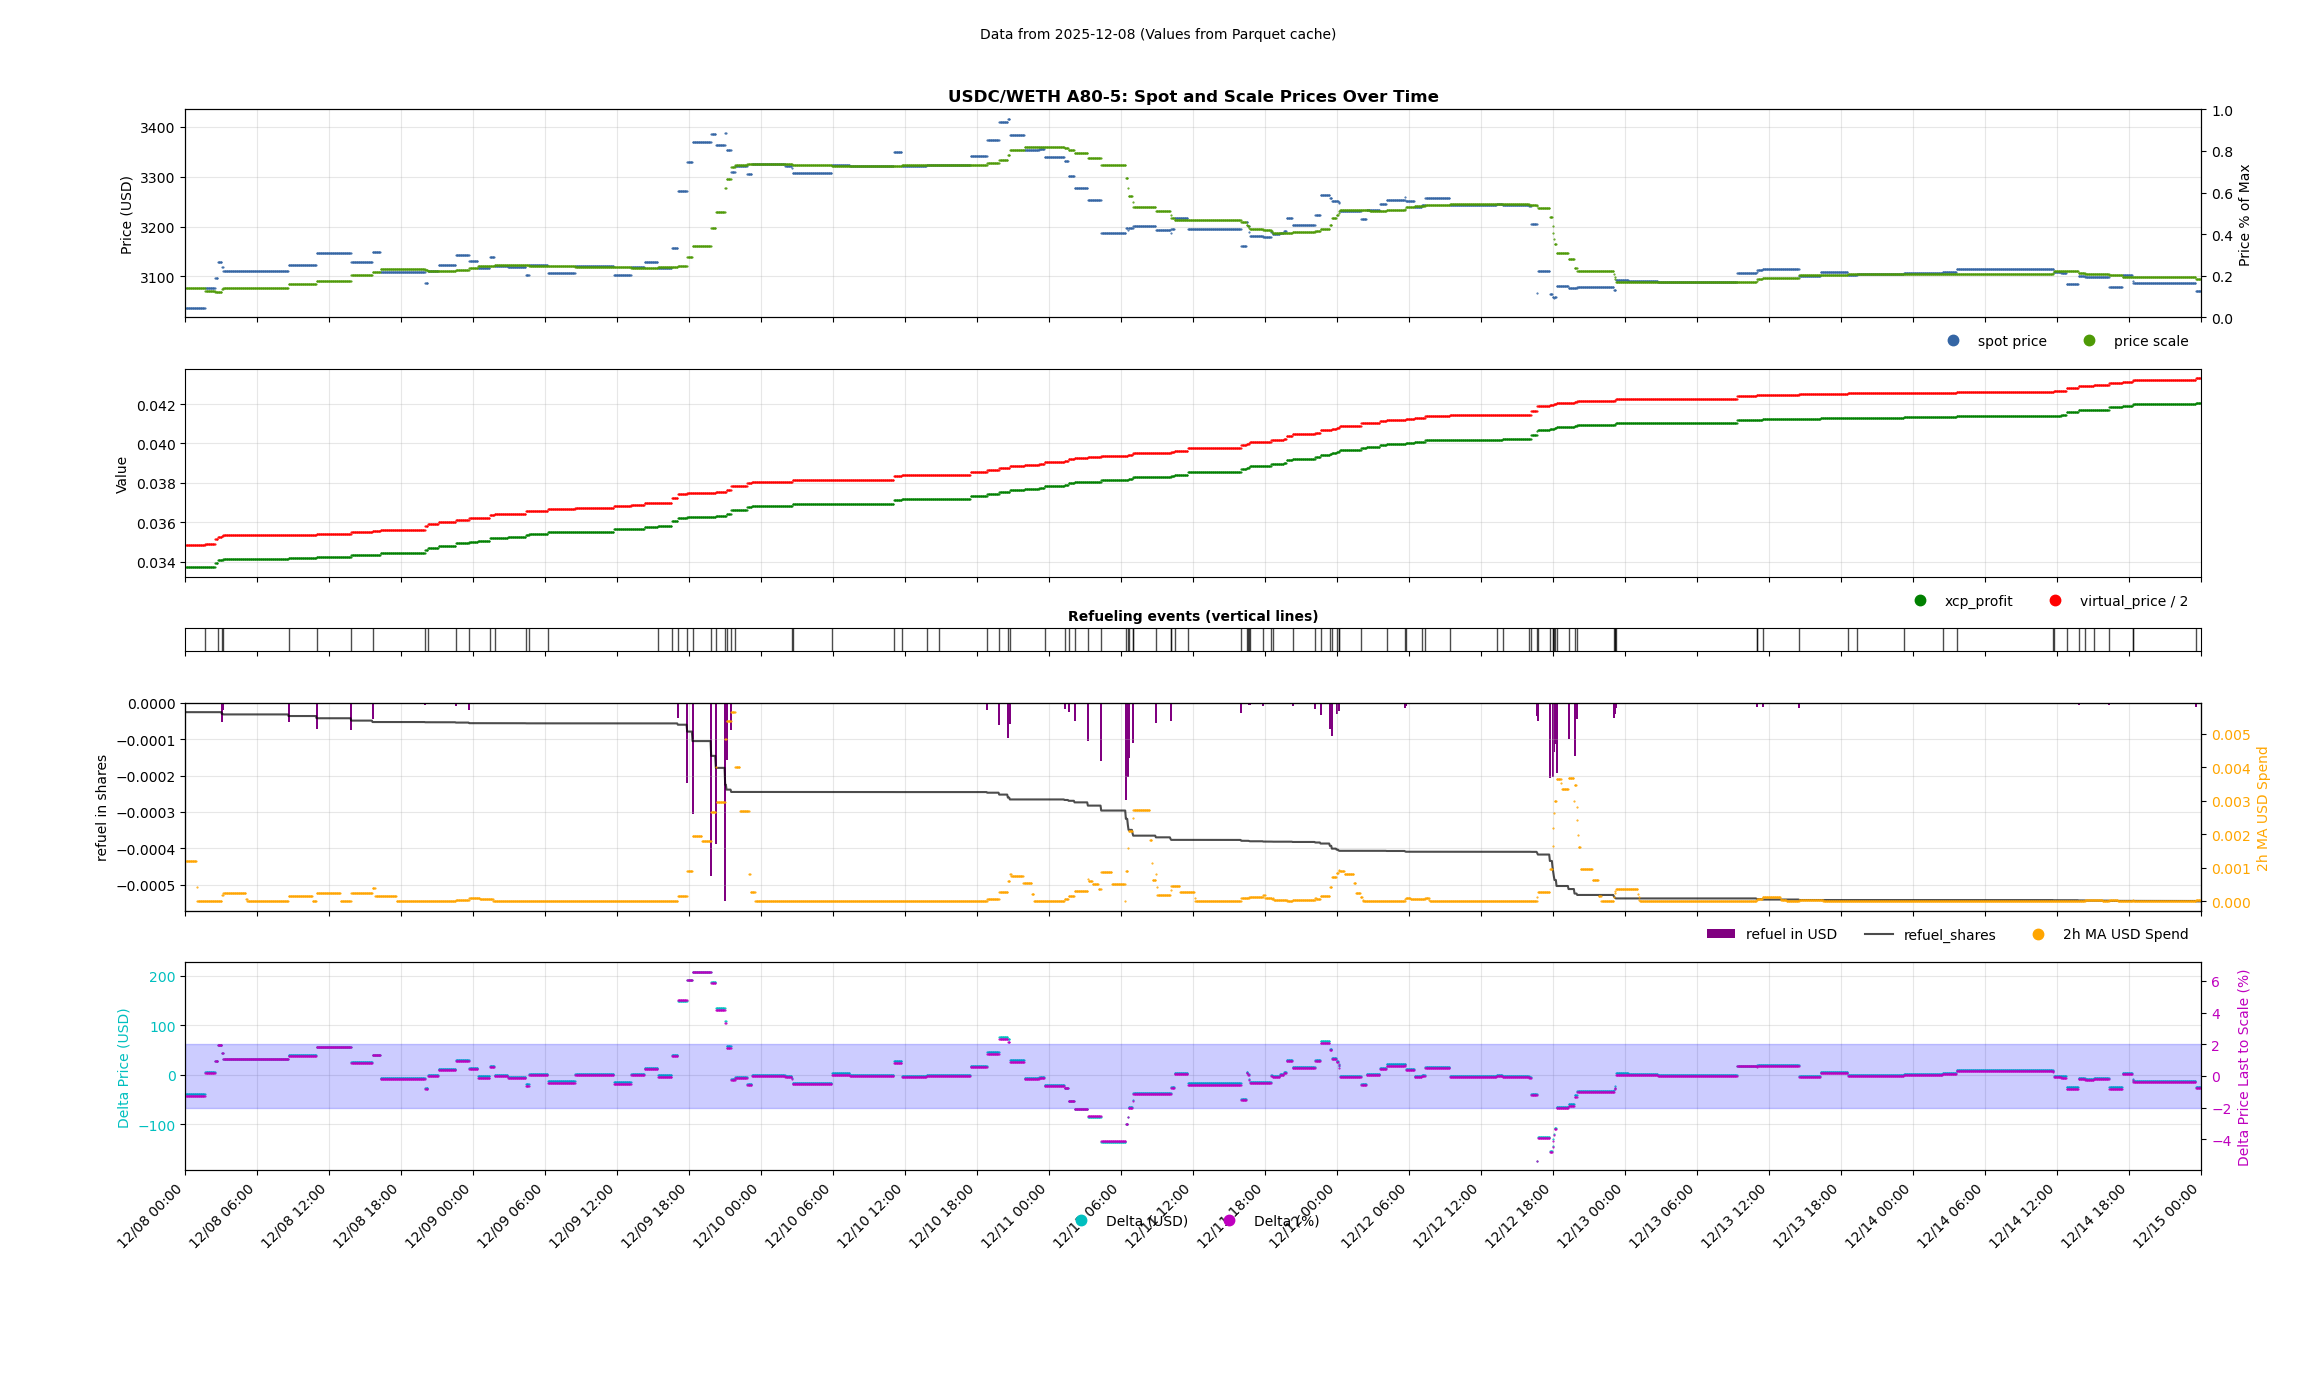
Task: Click the cyan Delta (USD) legend marker
Action: point(1081,1221)
